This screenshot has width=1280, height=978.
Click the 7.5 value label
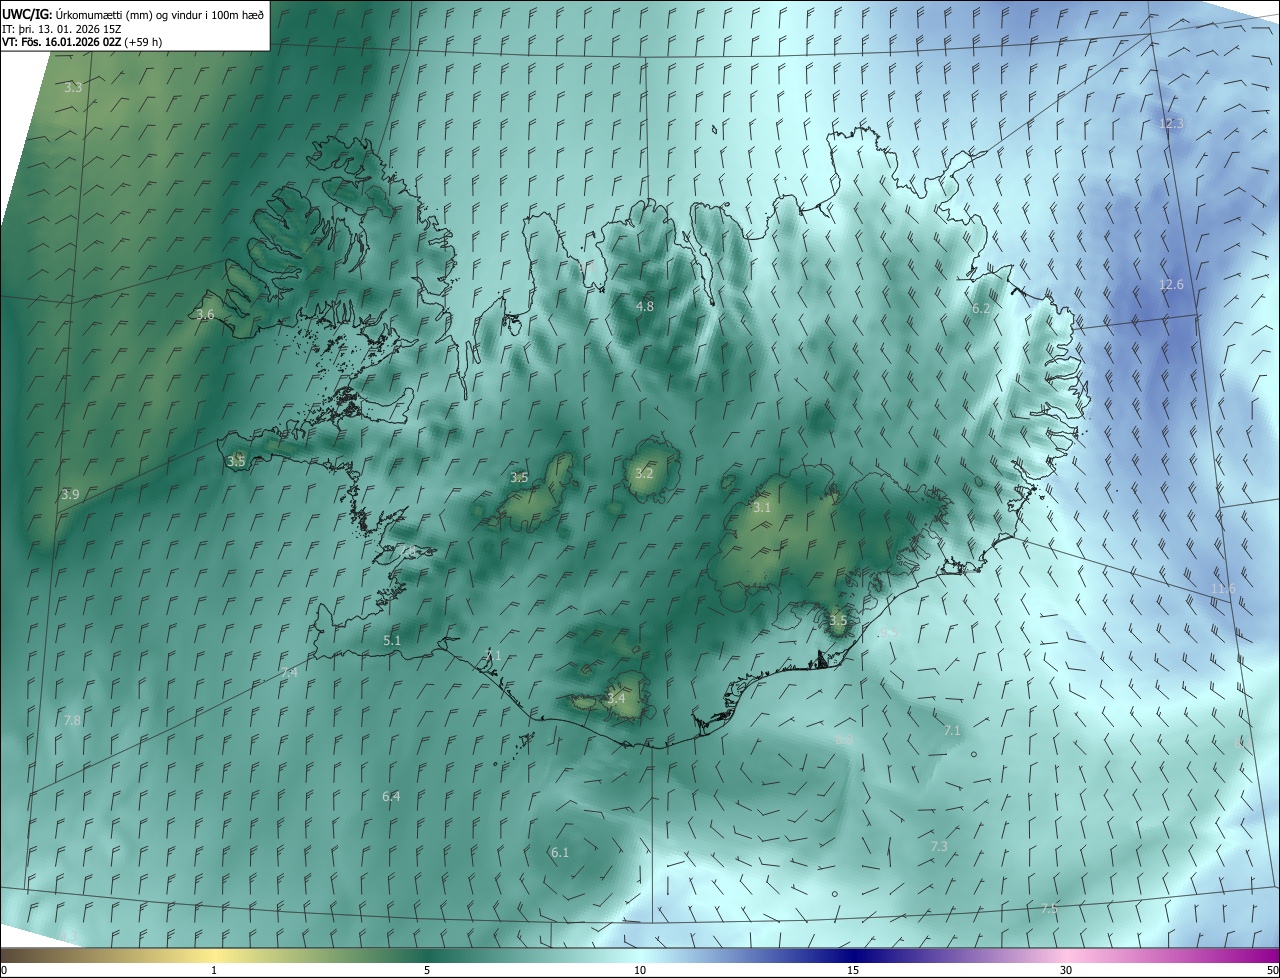pyautogui.click(x=1049, y=908)
